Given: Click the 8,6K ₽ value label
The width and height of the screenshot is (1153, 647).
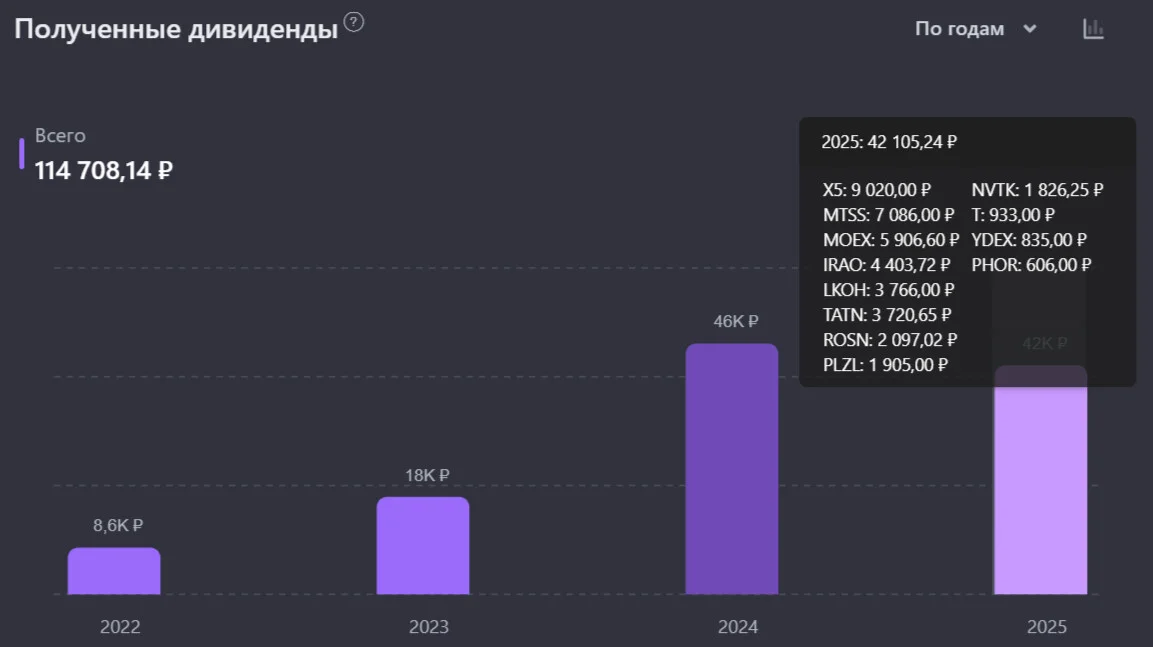Looking at the screenshot, I should point(118,525).
